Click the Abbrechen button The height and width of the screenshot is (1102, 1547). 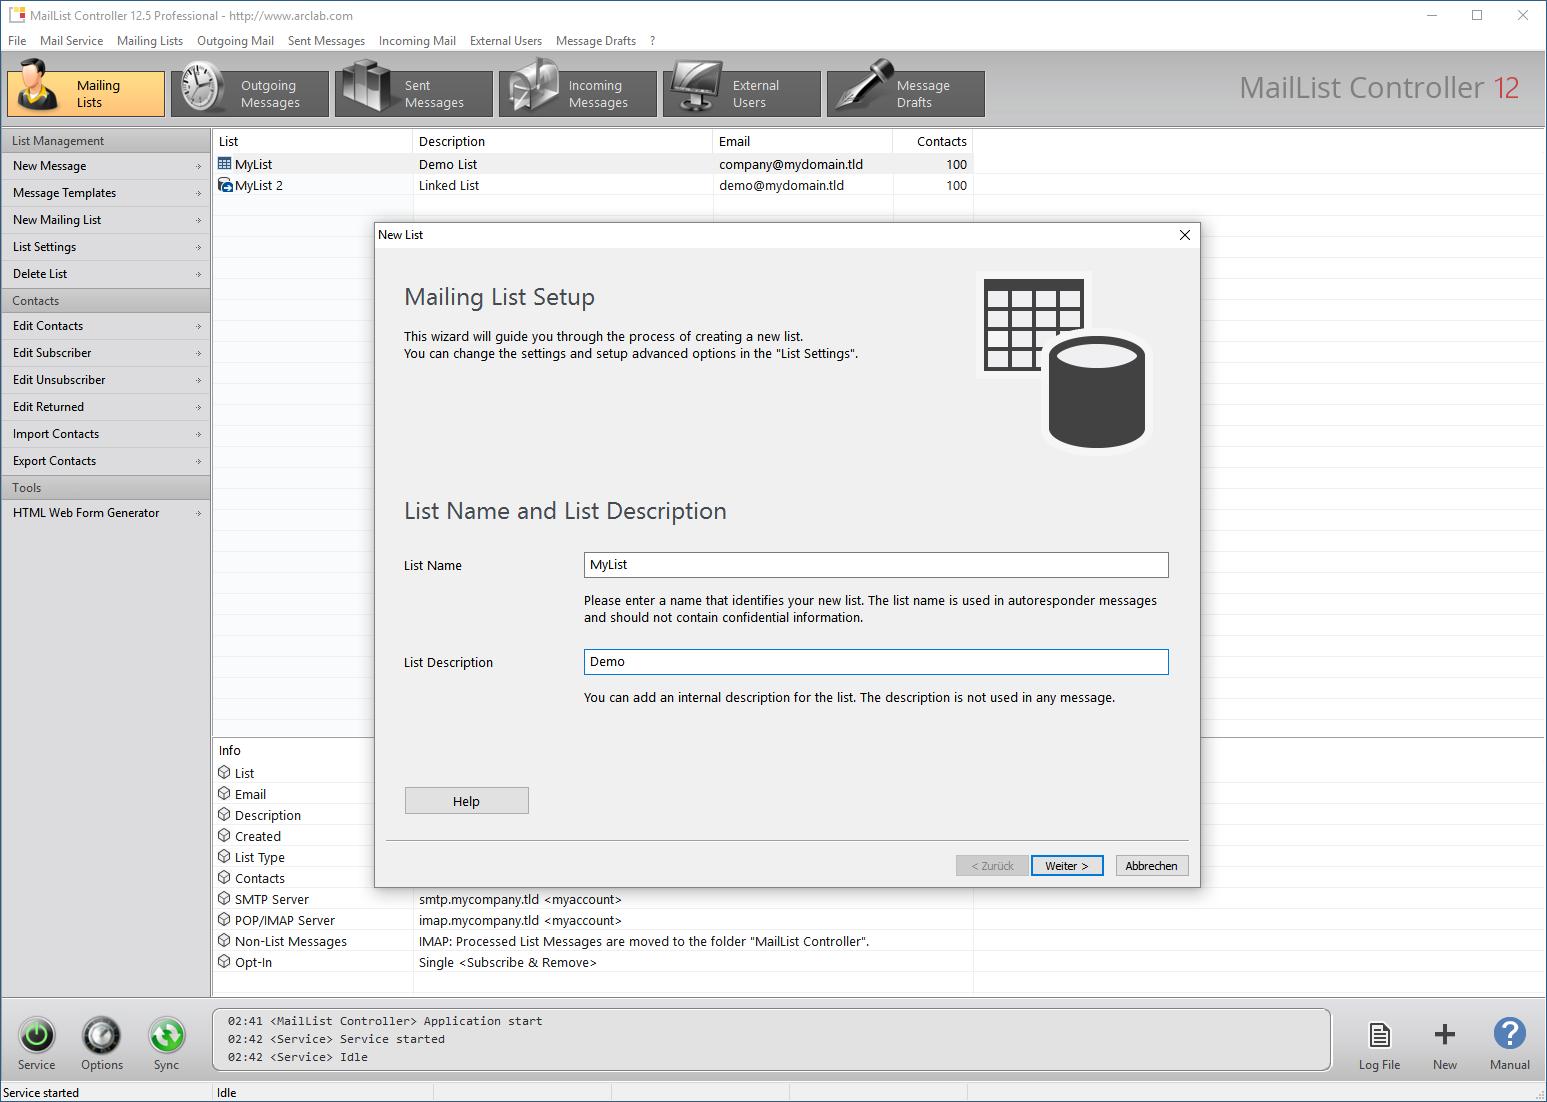[1151, 866]
